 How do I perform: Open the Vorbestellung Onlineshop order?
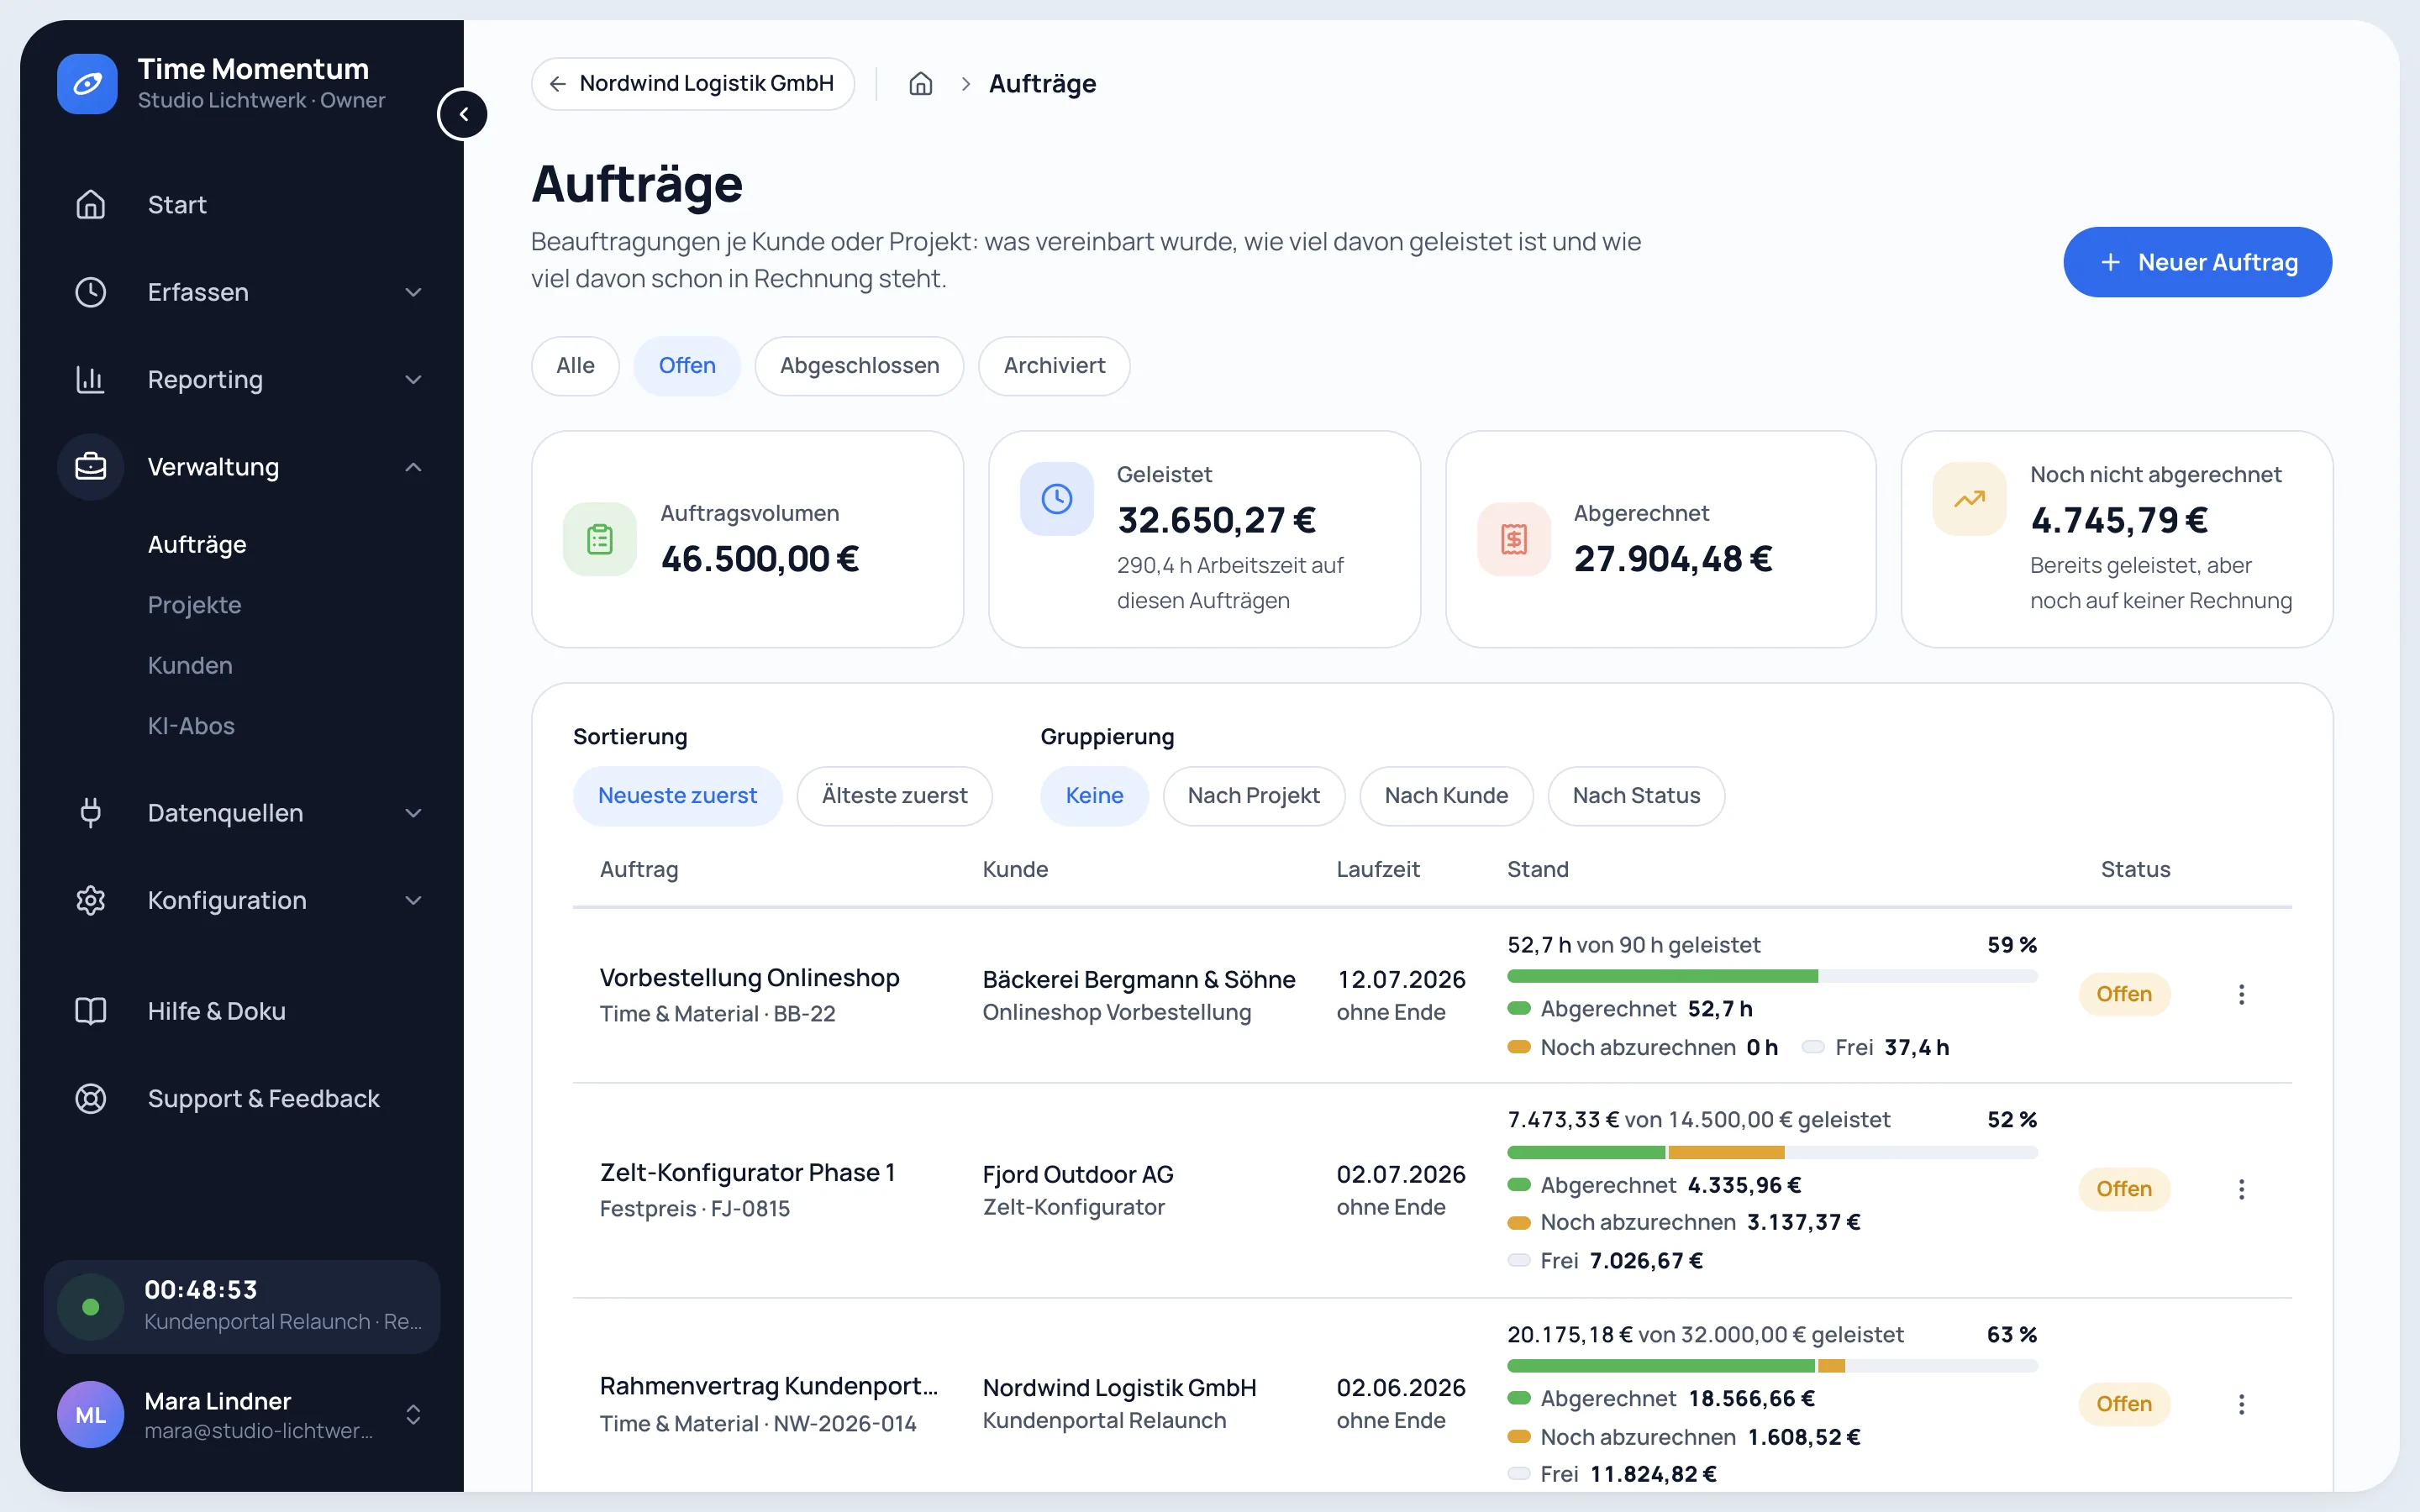coord(749,977)
